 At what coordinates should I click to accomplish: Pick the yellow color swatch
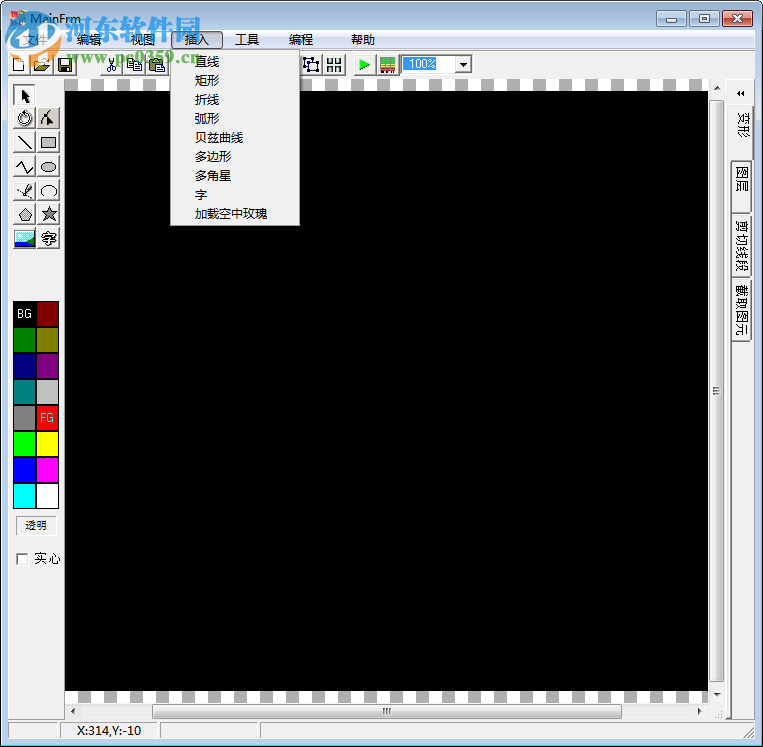click(47, 444)
